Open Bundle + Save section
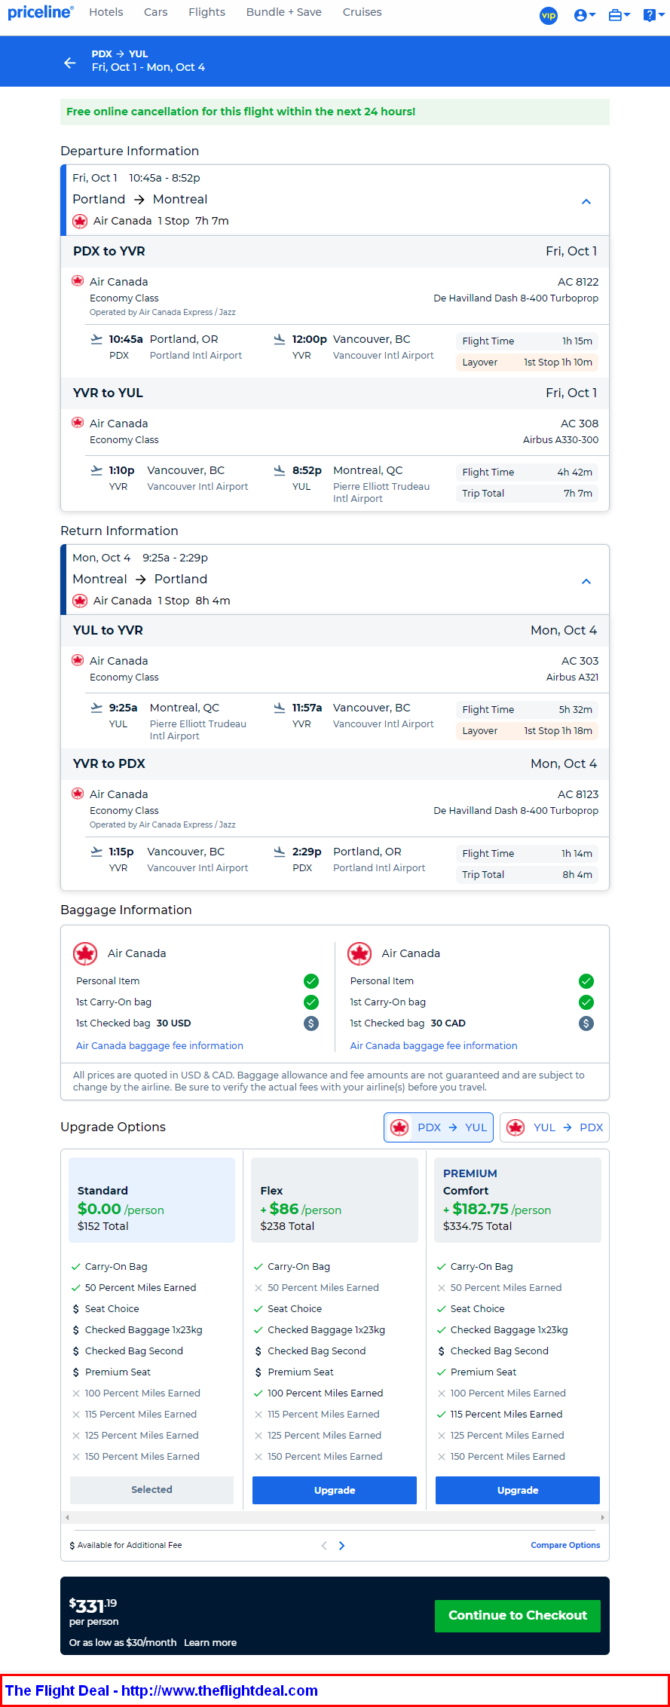The height and width of the screenshot is (1707, 670). coord(284,12)
